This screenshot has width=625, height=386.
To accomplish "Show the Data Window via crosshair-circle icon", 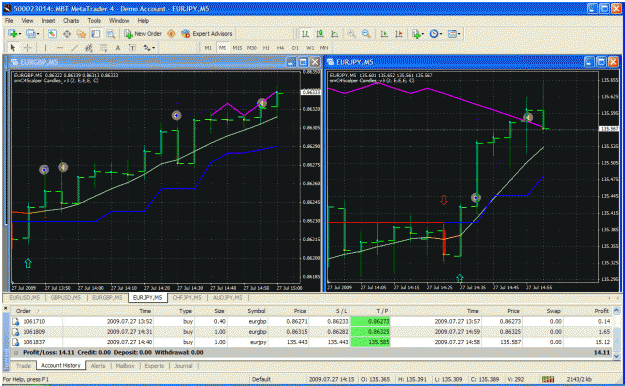I will coord(67,34).
